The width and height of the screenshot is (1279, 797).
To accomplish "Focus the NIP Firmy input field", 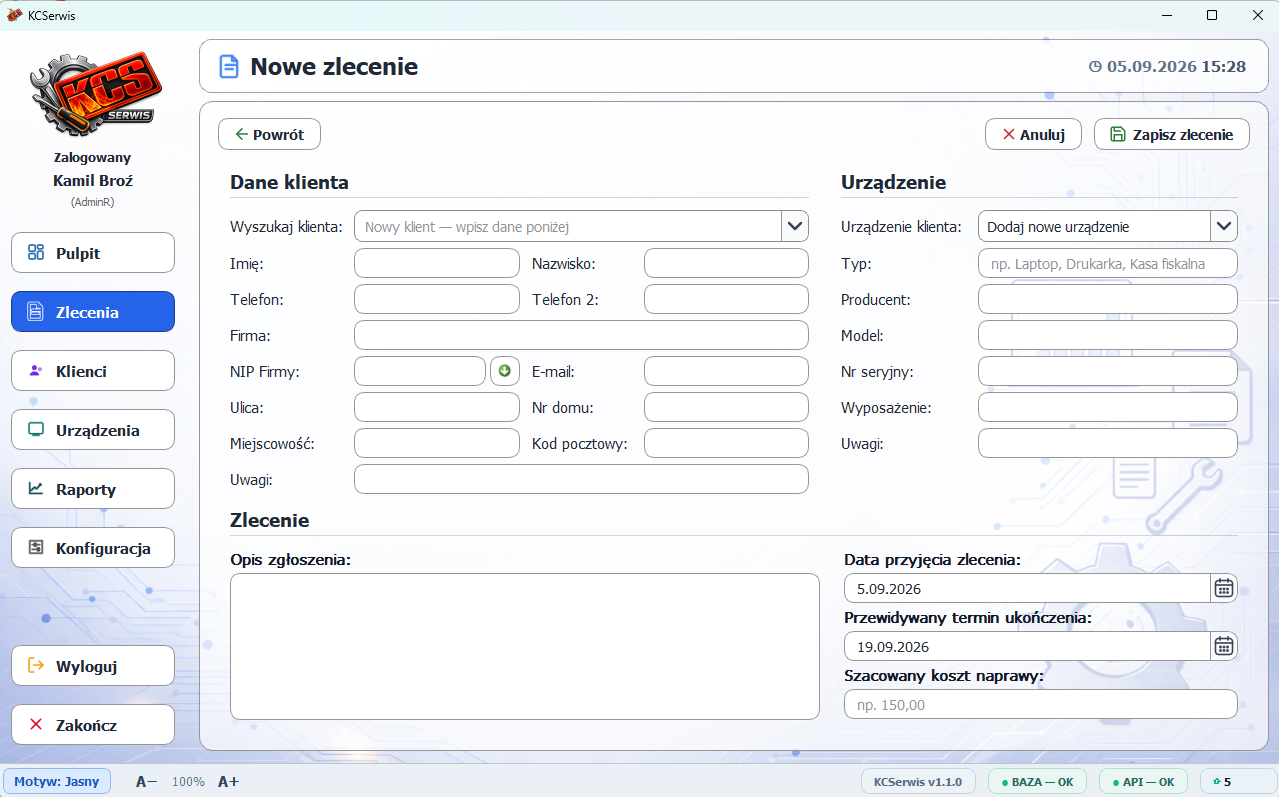I will [x=420, y=371].
